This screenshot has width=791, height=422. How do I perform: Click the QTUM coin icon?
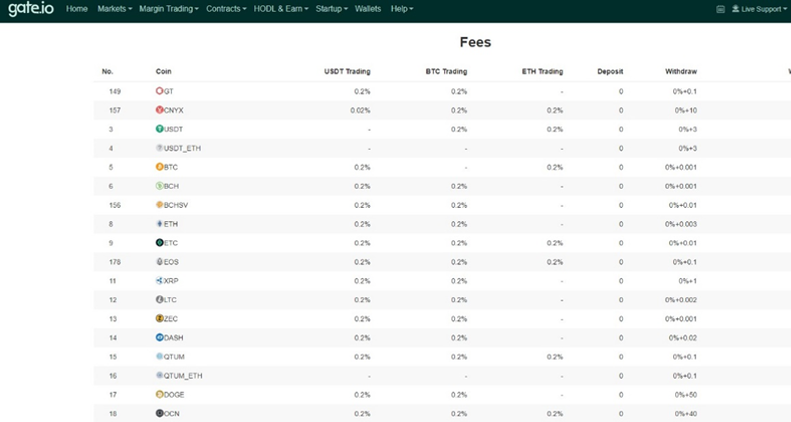point(159,356)
